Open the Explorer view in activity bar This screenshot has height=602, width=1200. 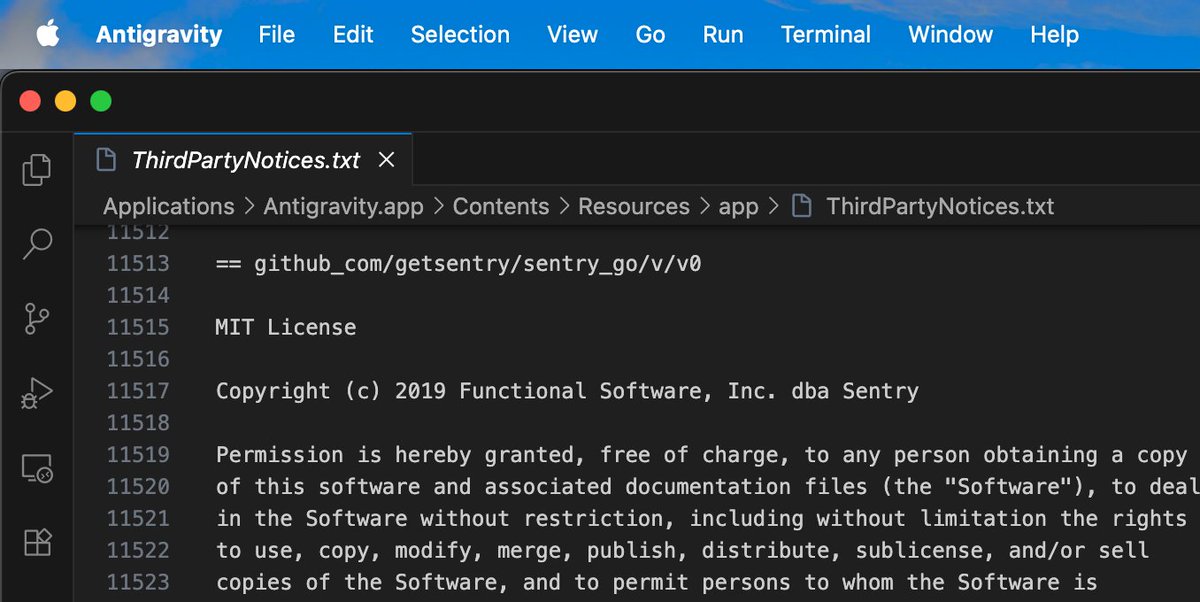point(37,170)
